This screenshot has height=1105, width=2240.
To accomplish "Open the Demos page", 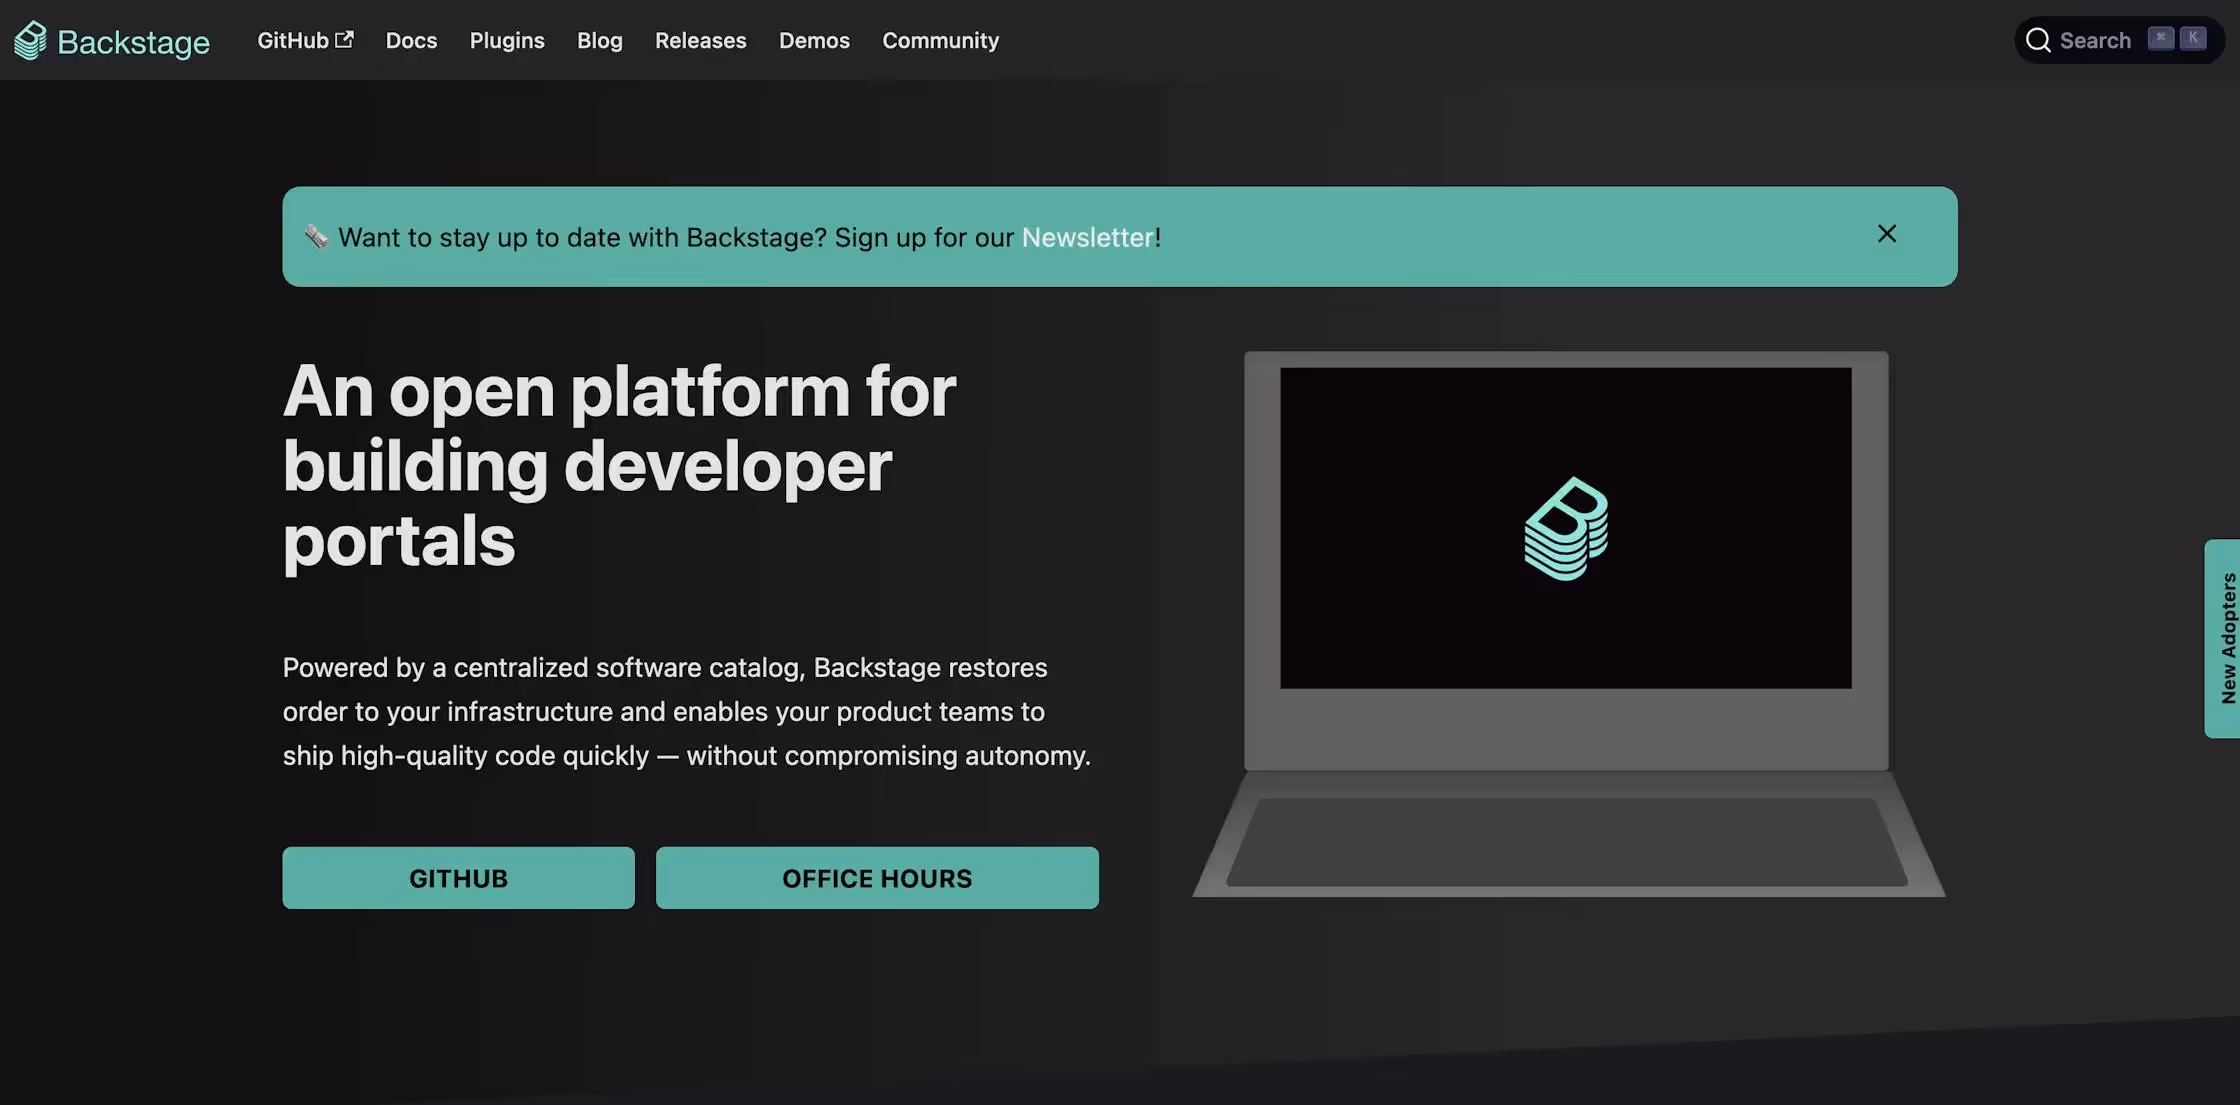I will coord(814,40).
